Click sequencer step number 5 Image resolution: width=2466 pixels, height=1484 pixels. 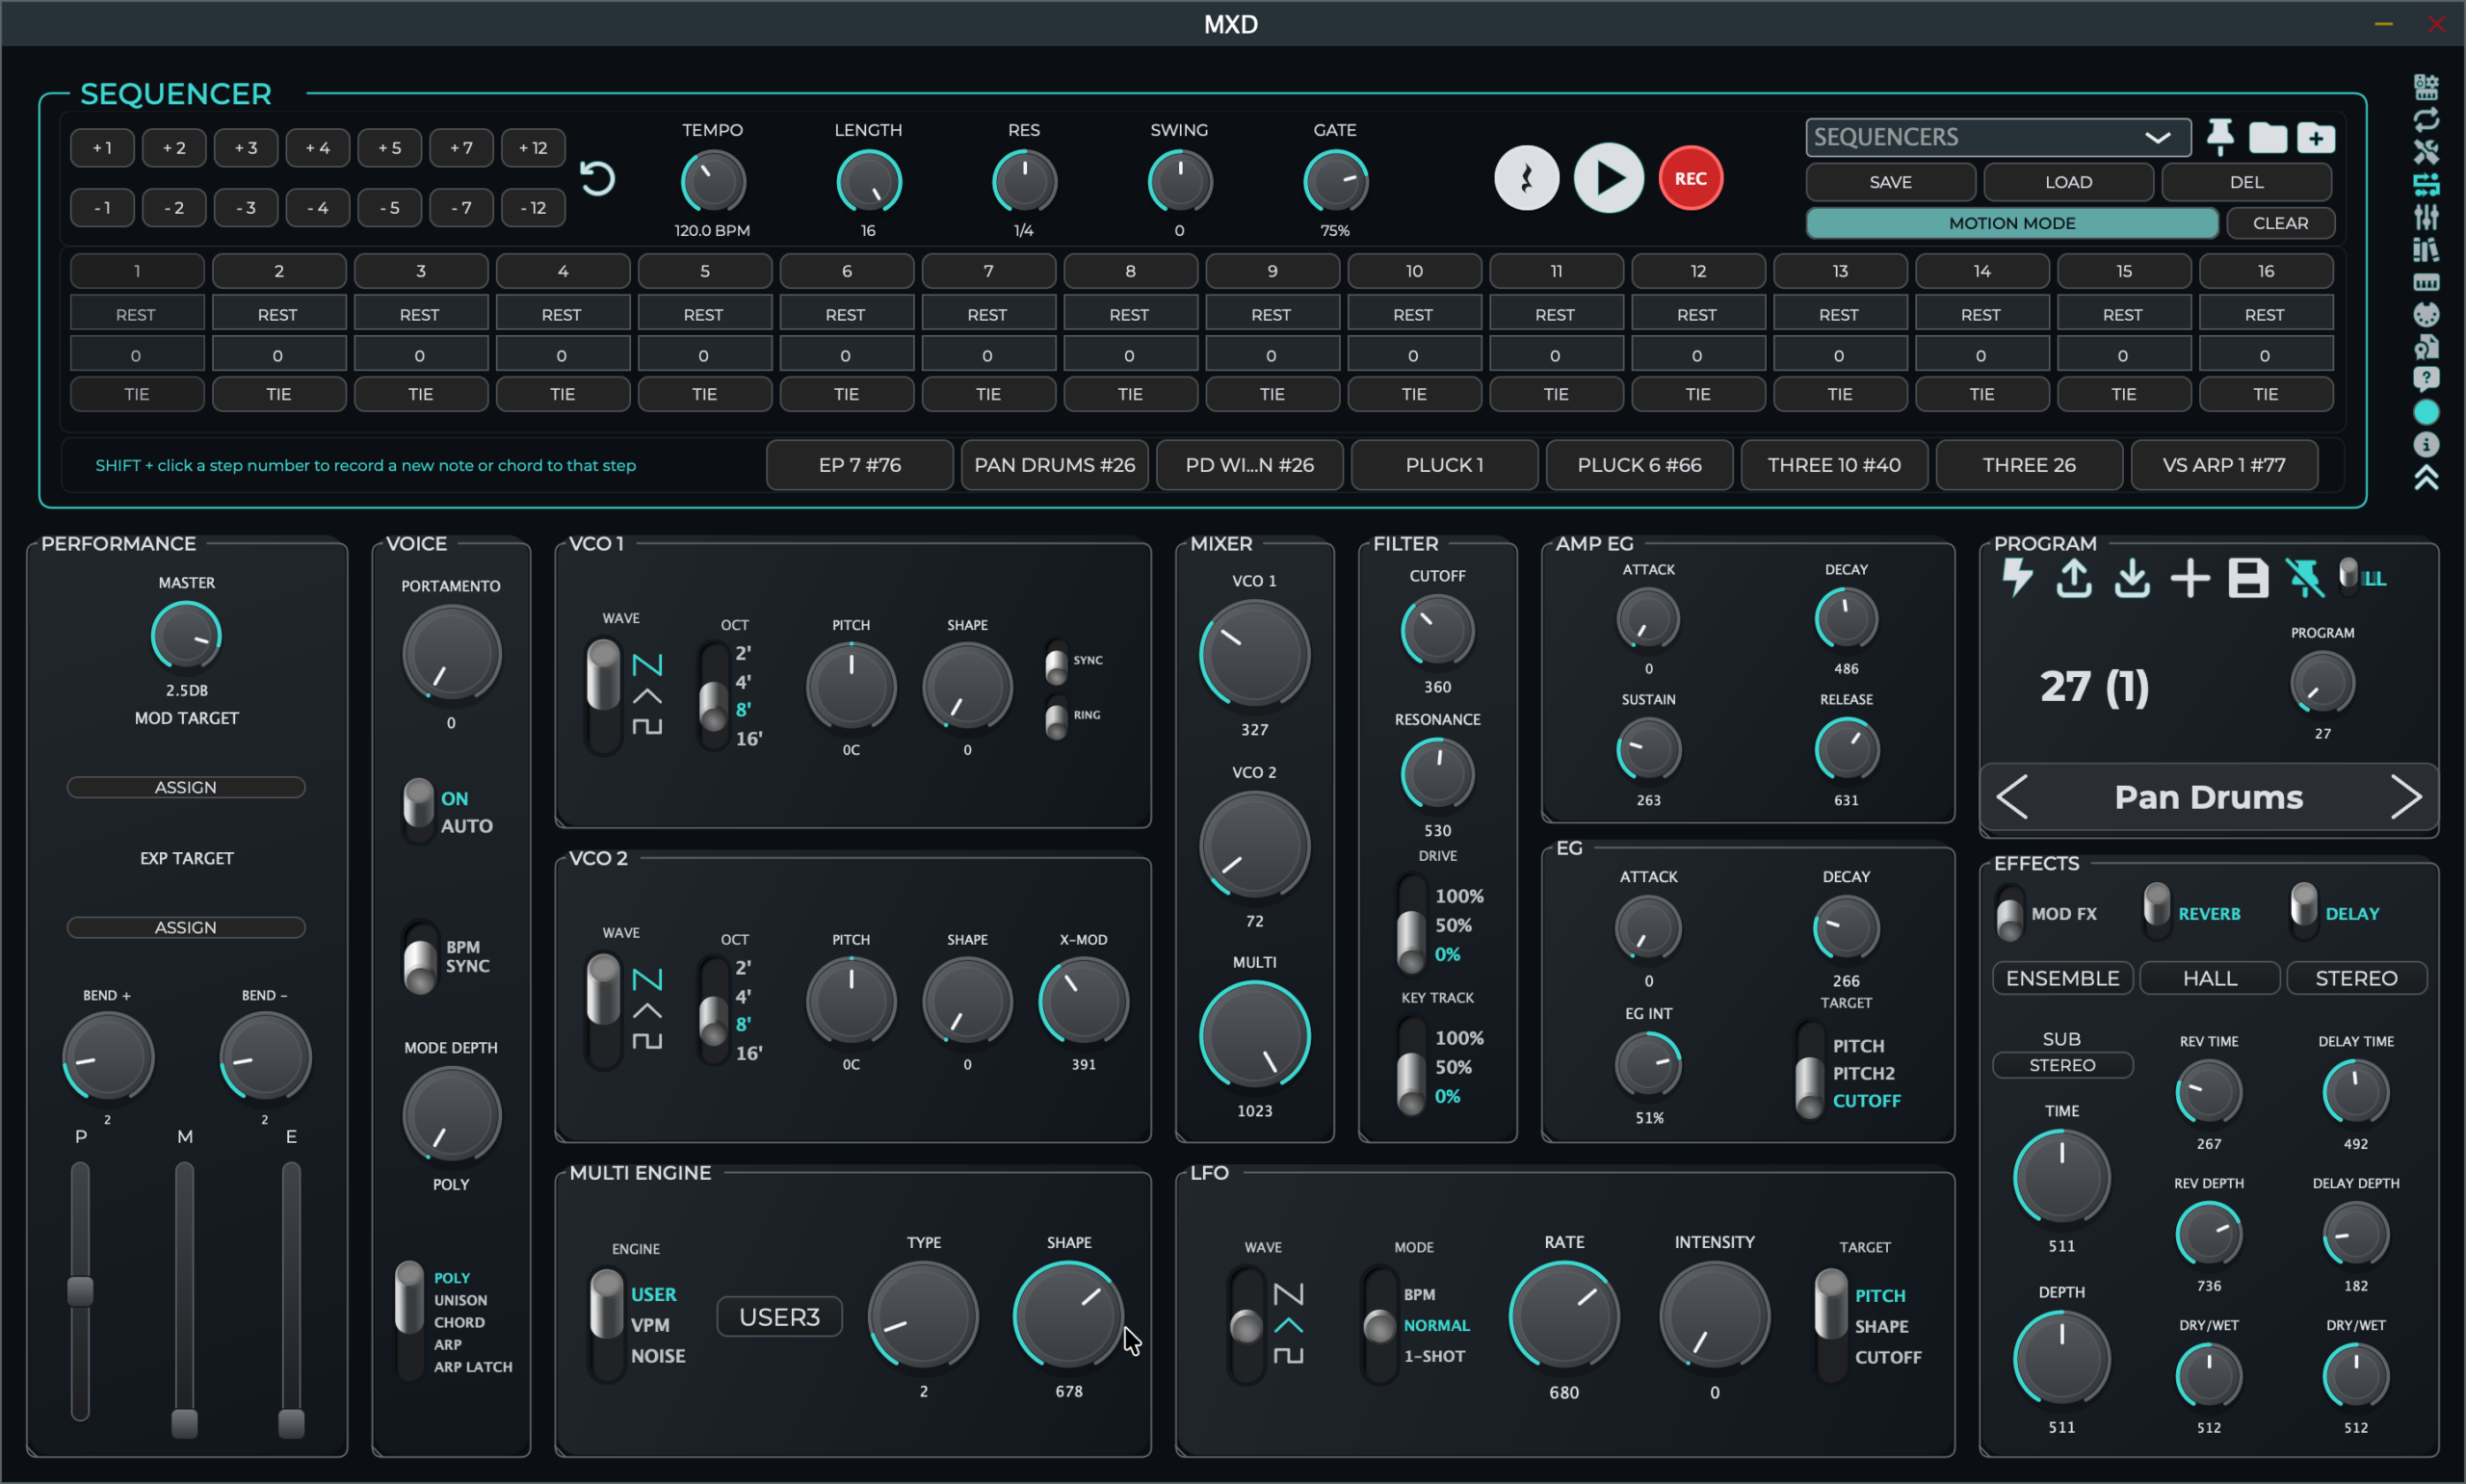tap(704, 271)
